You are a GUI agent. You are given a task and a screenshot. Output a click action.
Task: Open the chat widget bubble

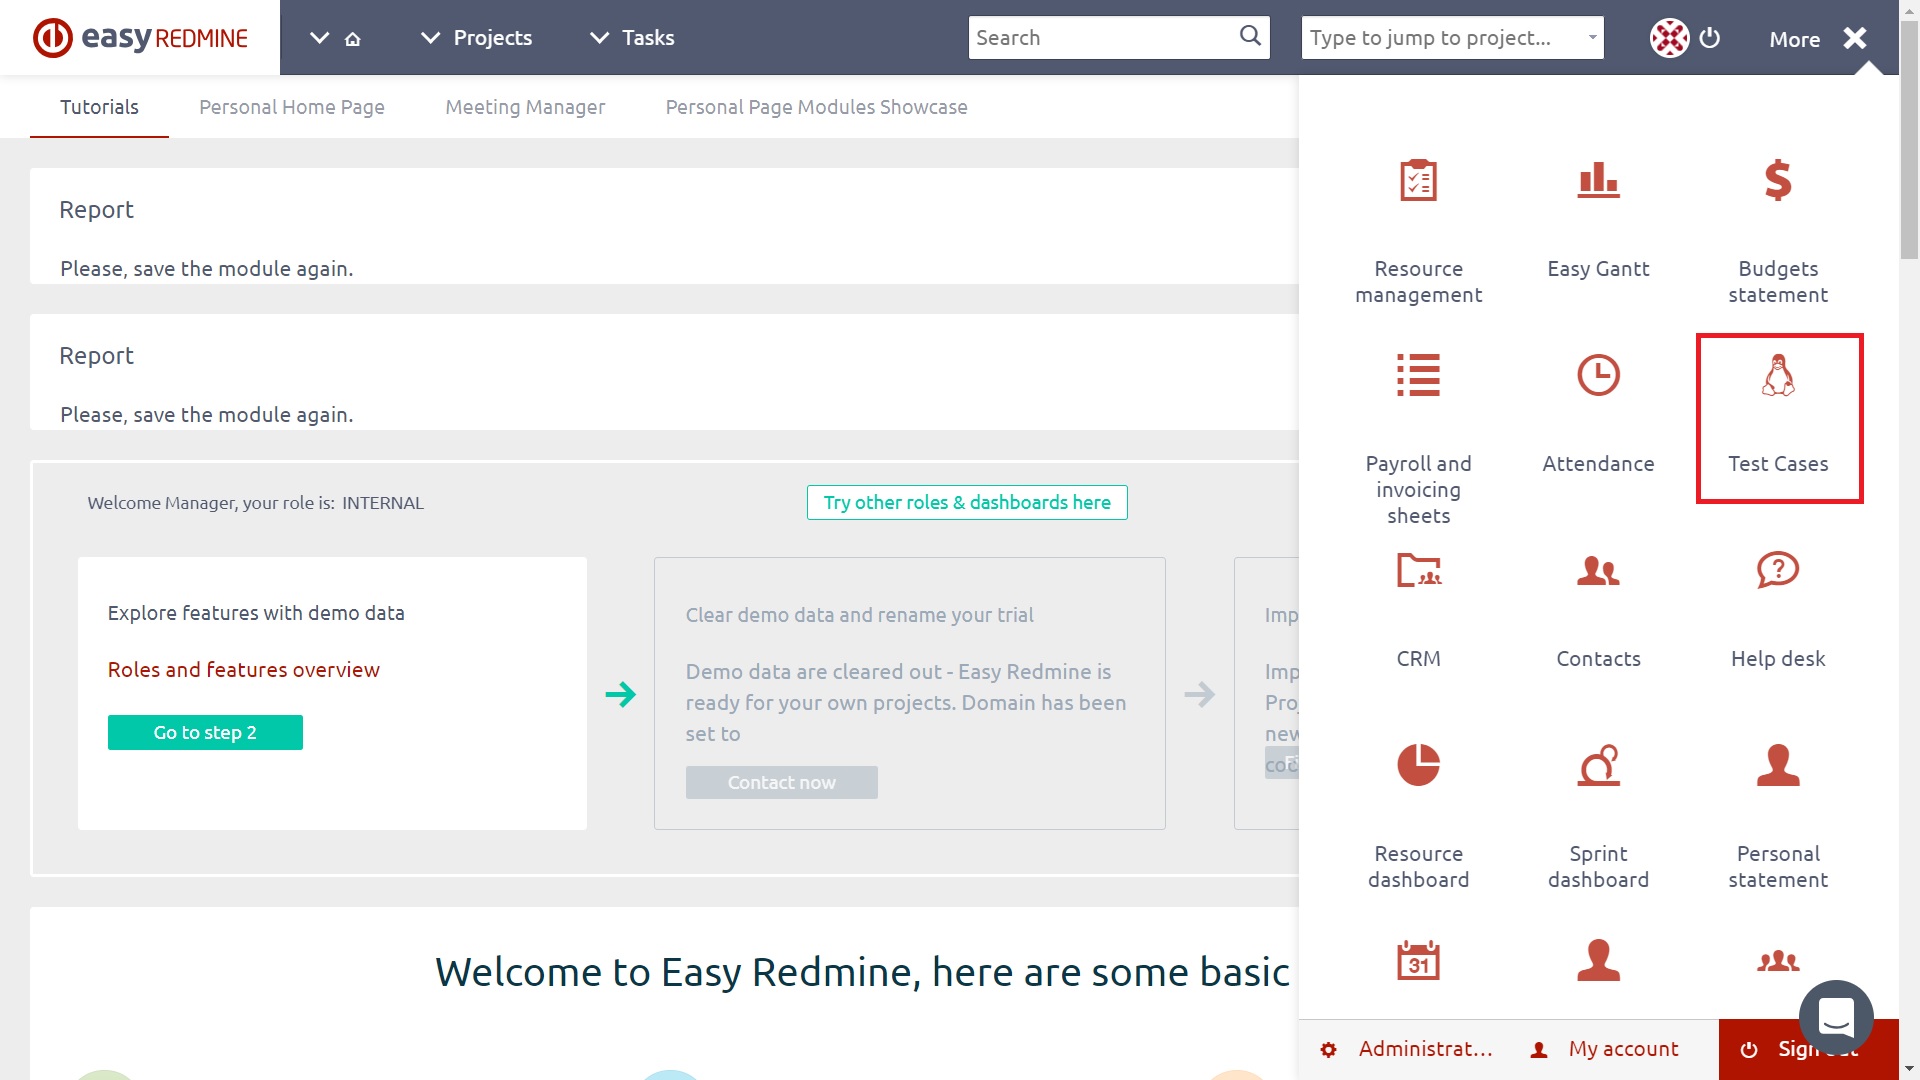1836,1017
